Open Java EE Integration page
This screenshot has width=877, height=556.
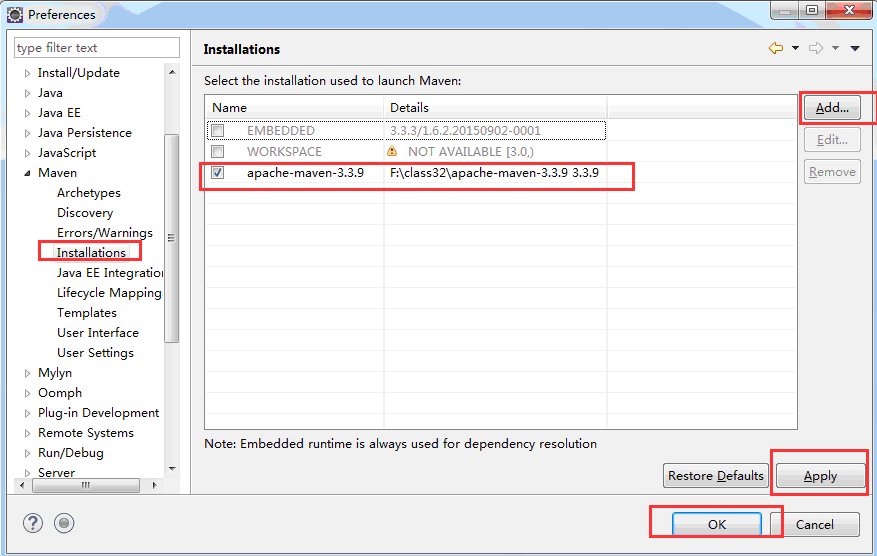pyautogui.click(x=110, y=272)
